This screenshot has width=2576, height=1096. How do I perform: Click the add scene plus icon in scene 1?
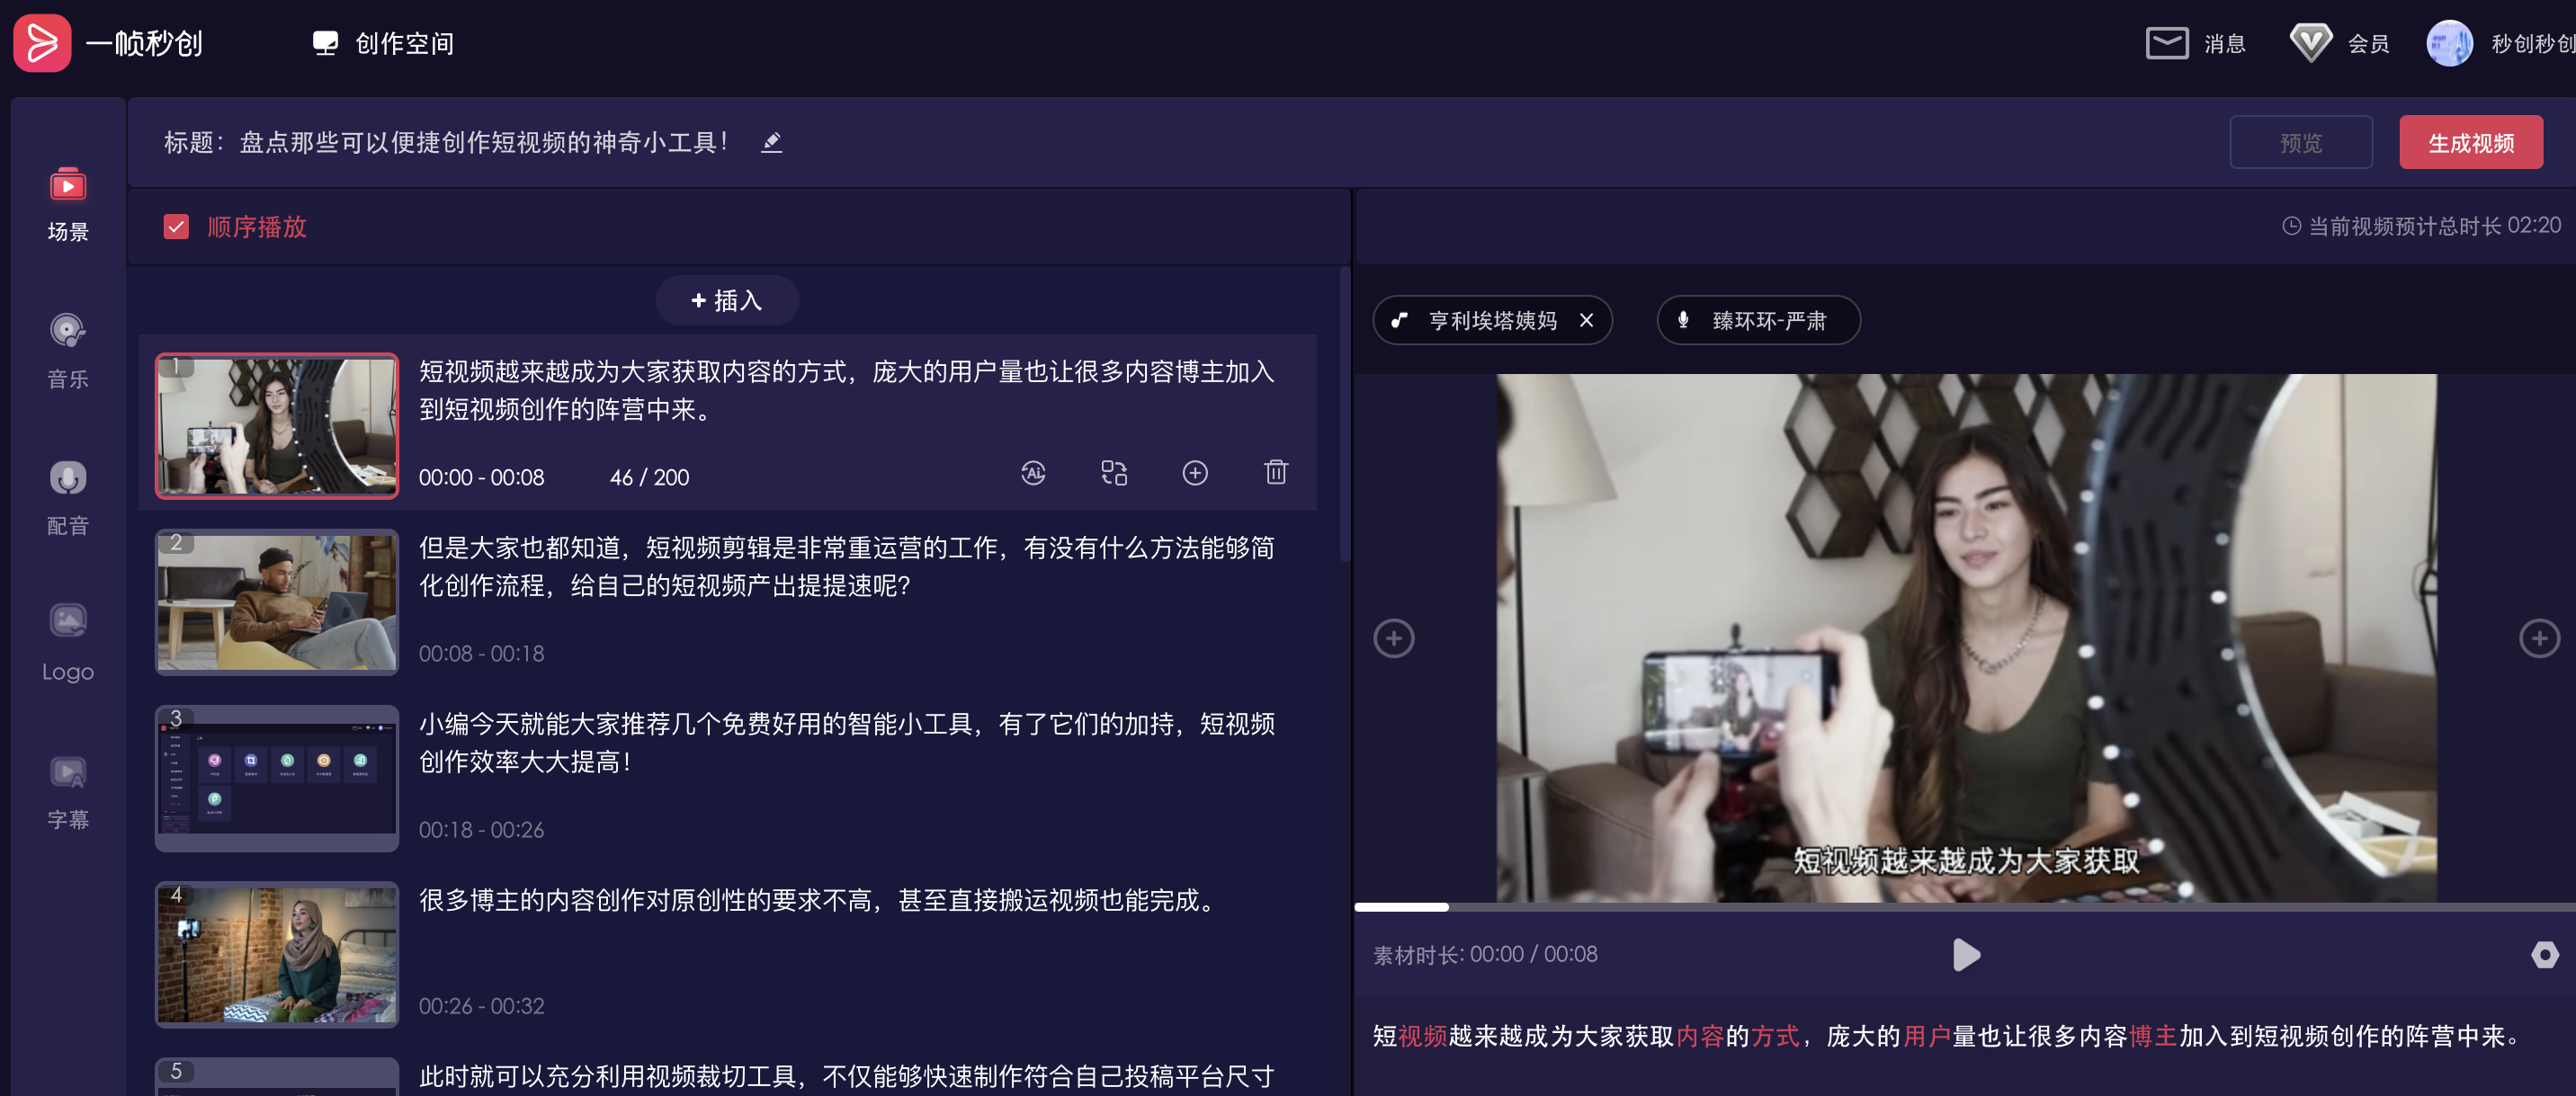pyautogui.click(x=1195, y=473)
